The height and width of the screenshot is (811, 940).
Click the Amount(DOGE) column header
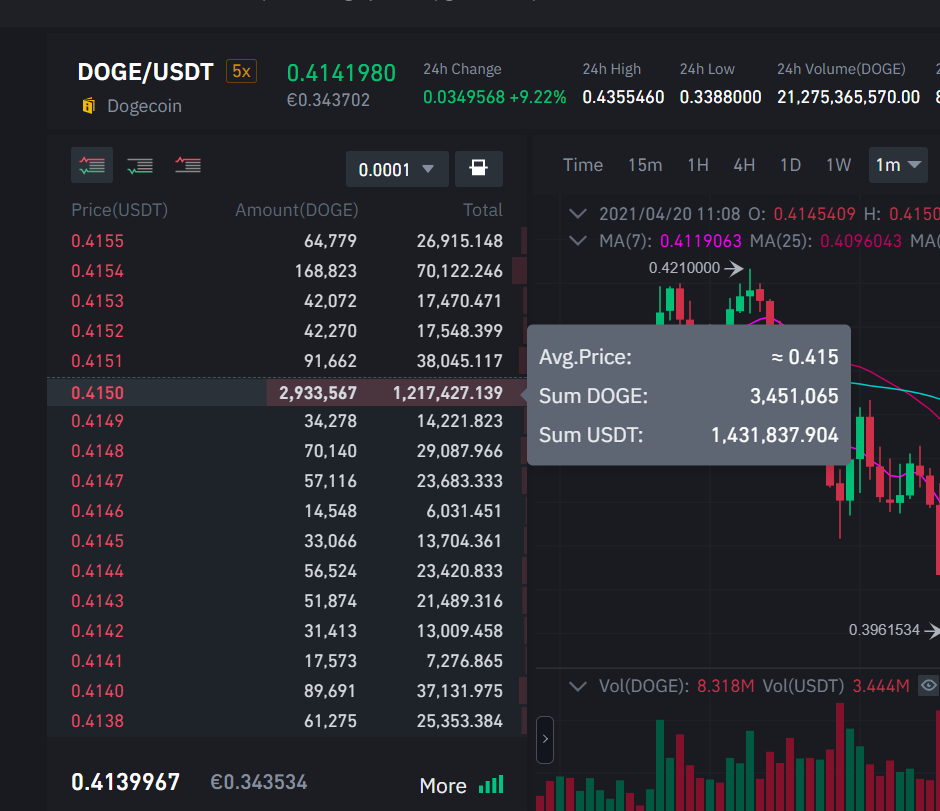point(297,210)
